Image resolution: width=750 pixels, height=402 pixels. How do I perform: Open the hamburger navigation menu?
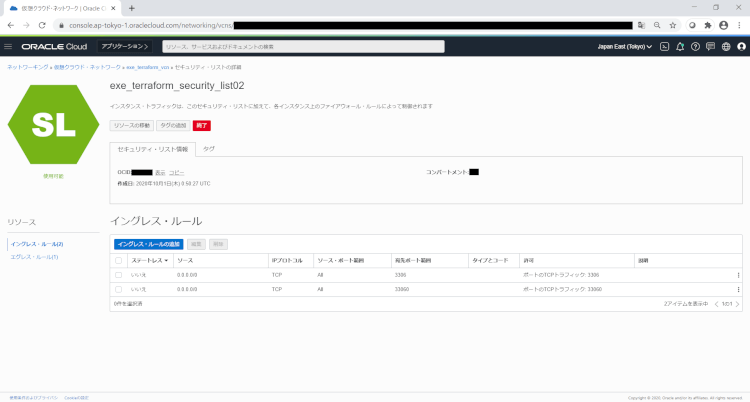coord(8,46)
